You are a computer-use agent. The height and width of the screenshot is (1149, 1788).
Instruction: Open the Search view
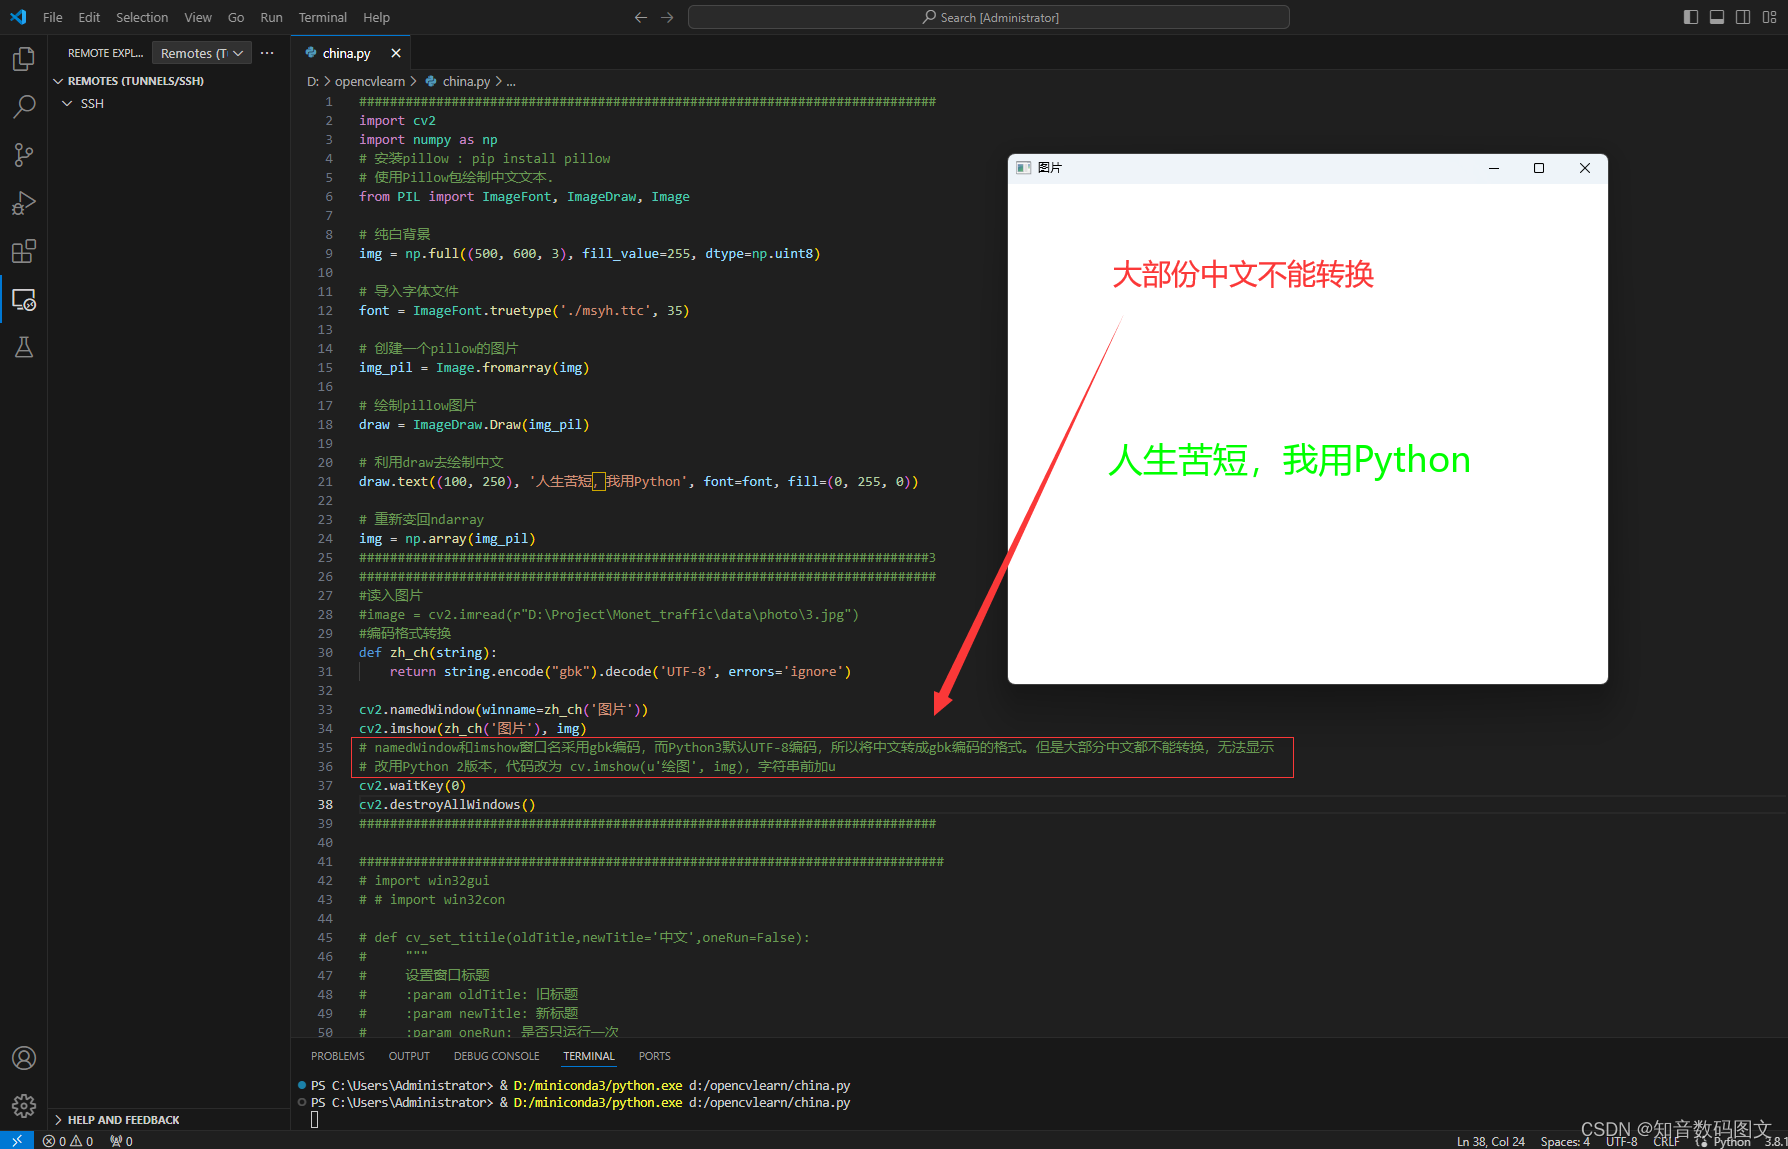[23, 106]
